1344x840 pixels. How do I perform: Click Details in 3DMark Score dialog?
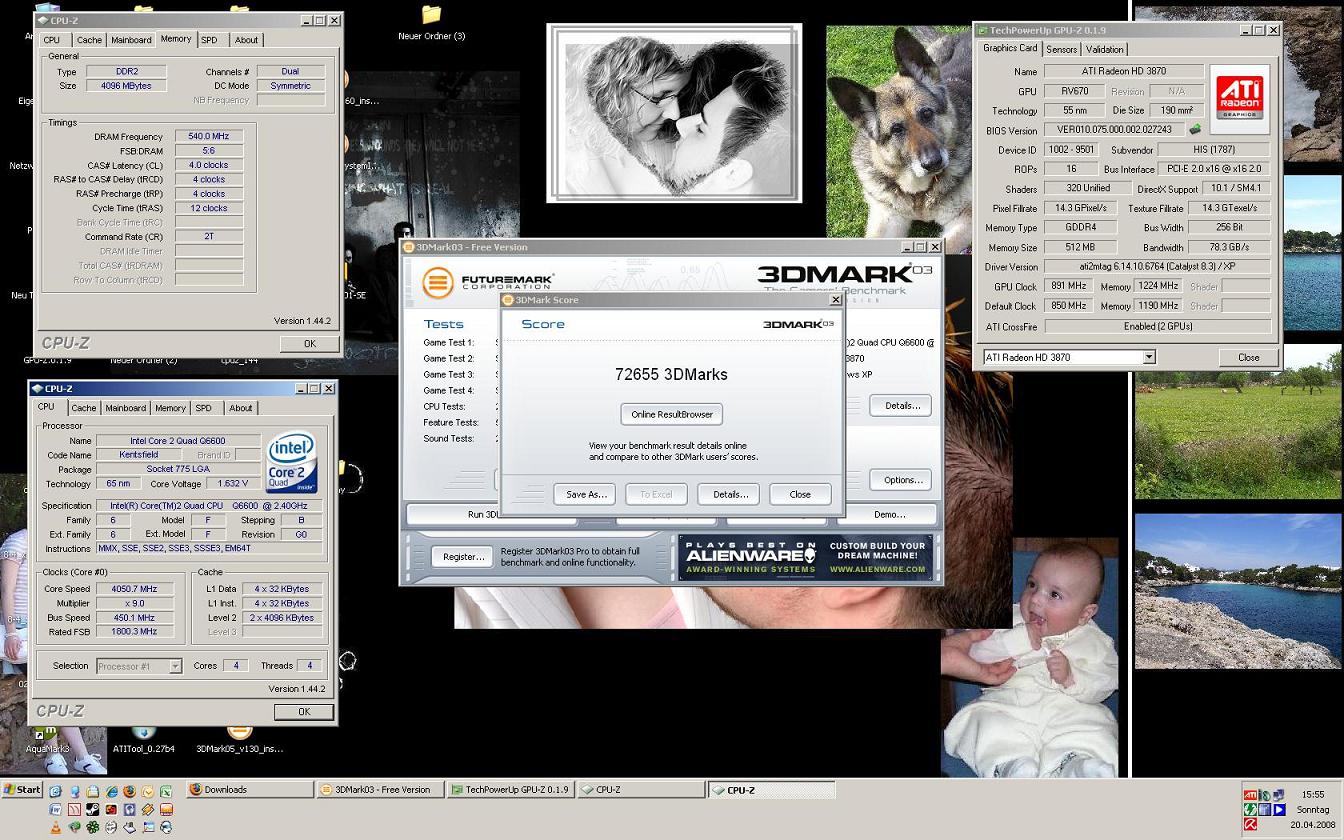tap(729, 494)
